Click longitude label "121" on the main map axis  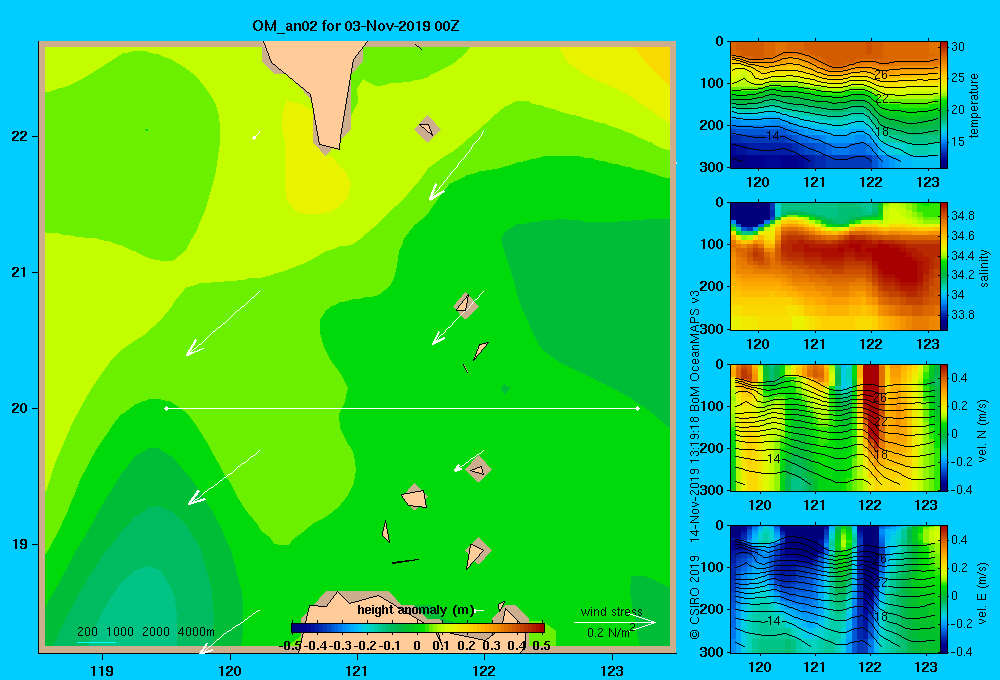(357, 670)
